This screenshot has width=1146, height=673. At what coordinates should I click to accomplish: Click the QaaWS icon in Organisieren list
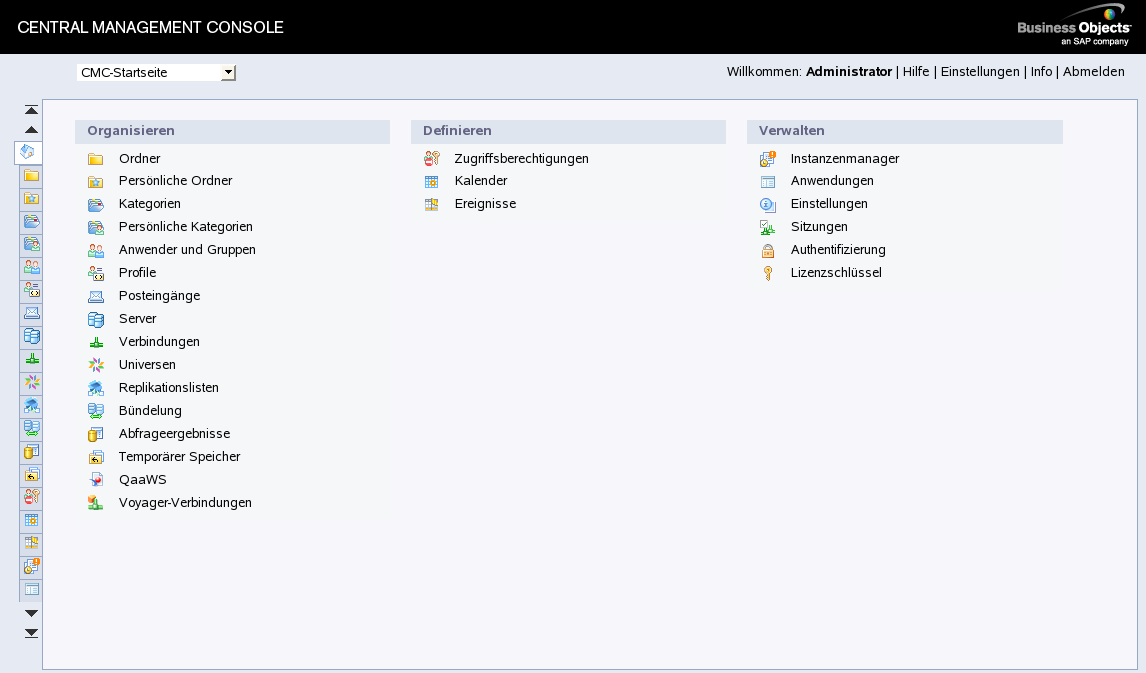tap(96, 480)
